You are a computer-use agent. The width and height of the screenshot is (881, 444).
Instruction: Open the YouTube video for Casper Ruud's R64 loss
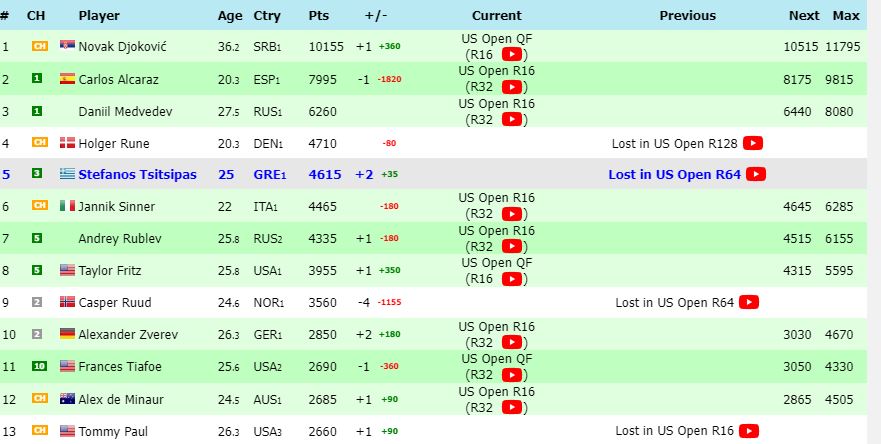[x=748, y=302]
